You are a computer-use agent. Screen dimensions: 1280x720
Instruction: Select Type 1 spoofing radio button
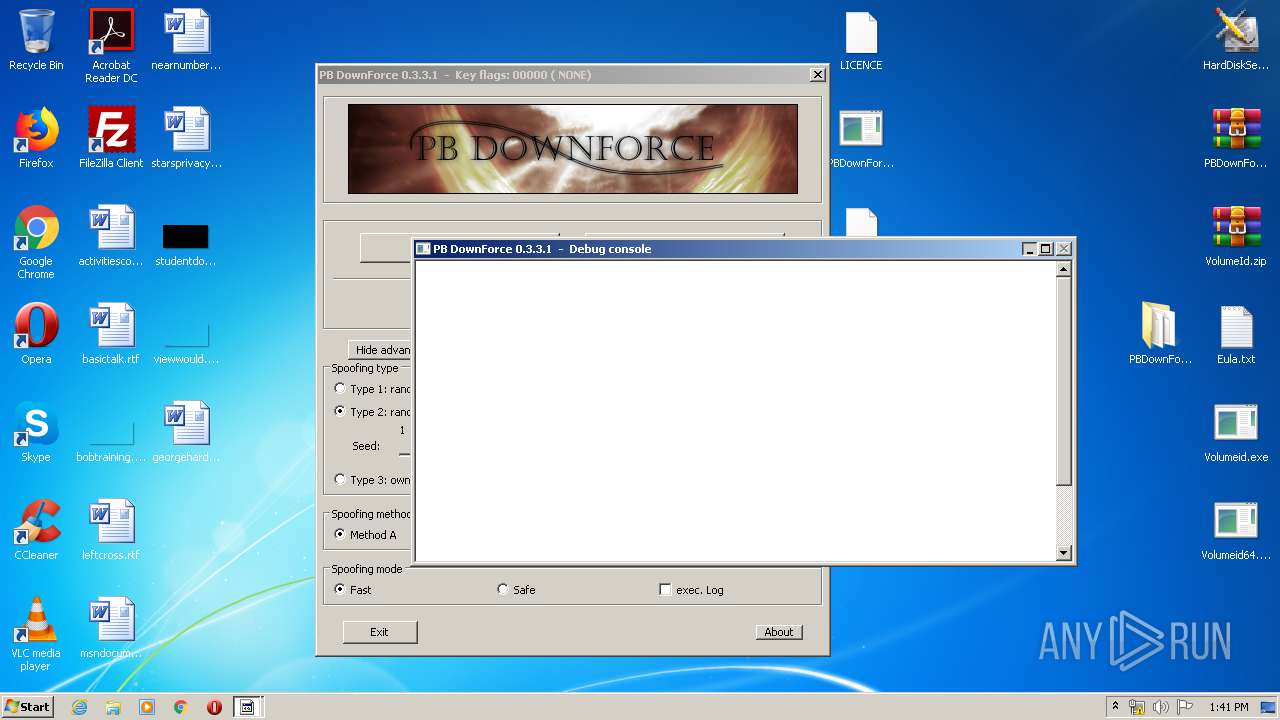pyautogui.click(x=340, y=389)
